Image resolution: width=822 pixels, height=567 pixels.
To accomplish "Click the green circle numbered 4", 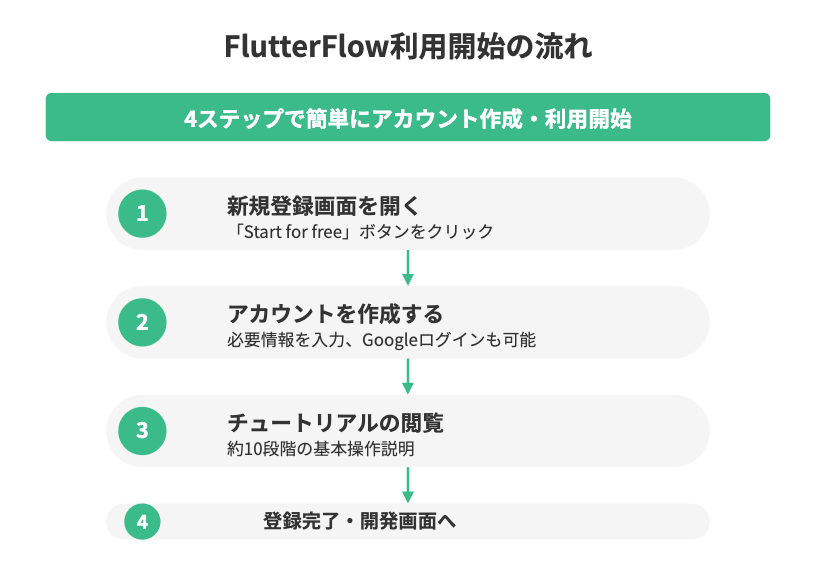I will 142,521.
